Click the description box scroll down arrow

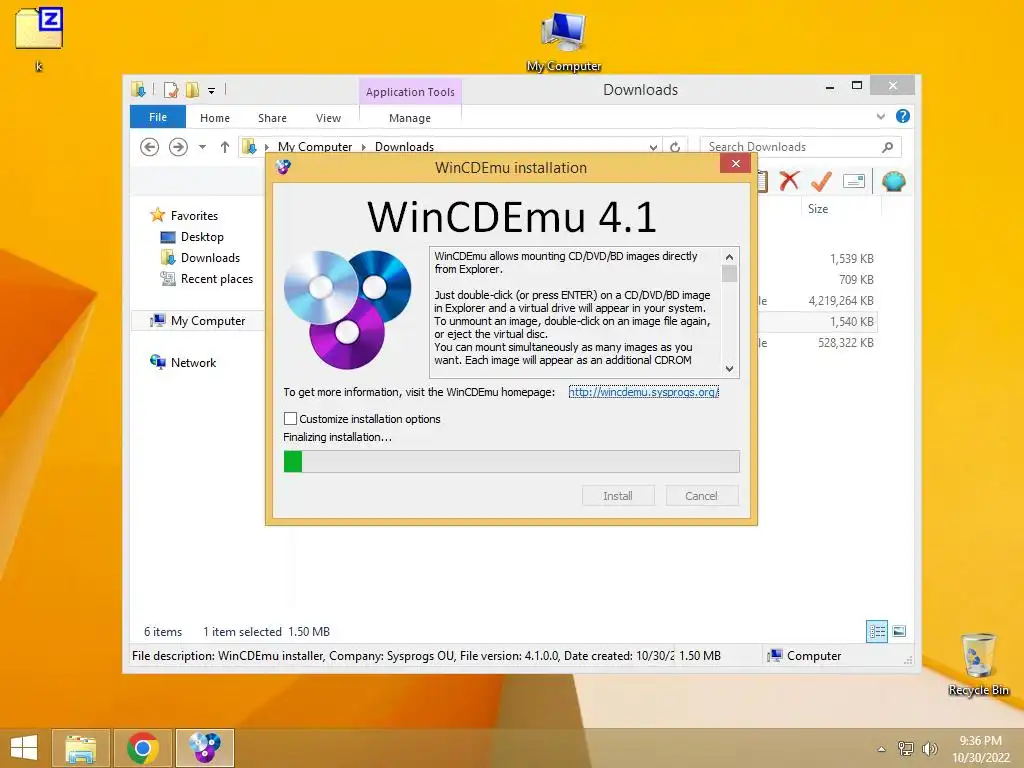(x=729, y=369)
